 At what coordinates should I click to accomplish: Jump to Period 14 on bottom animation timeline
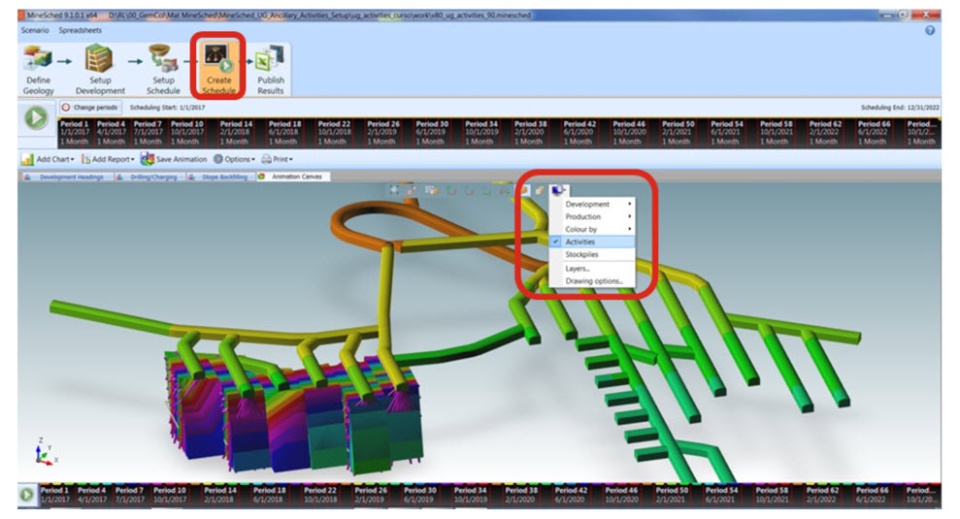coord(220,495)
